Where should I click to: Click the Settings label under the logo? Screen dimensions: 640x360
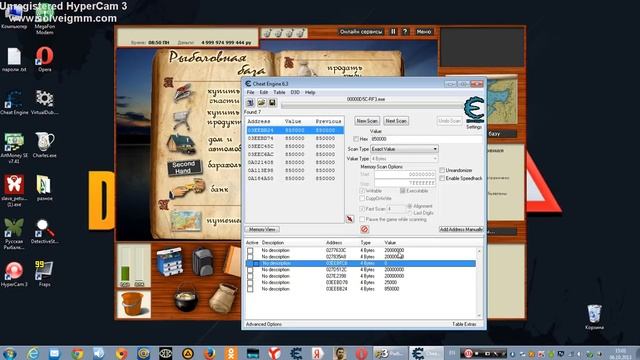474,127
